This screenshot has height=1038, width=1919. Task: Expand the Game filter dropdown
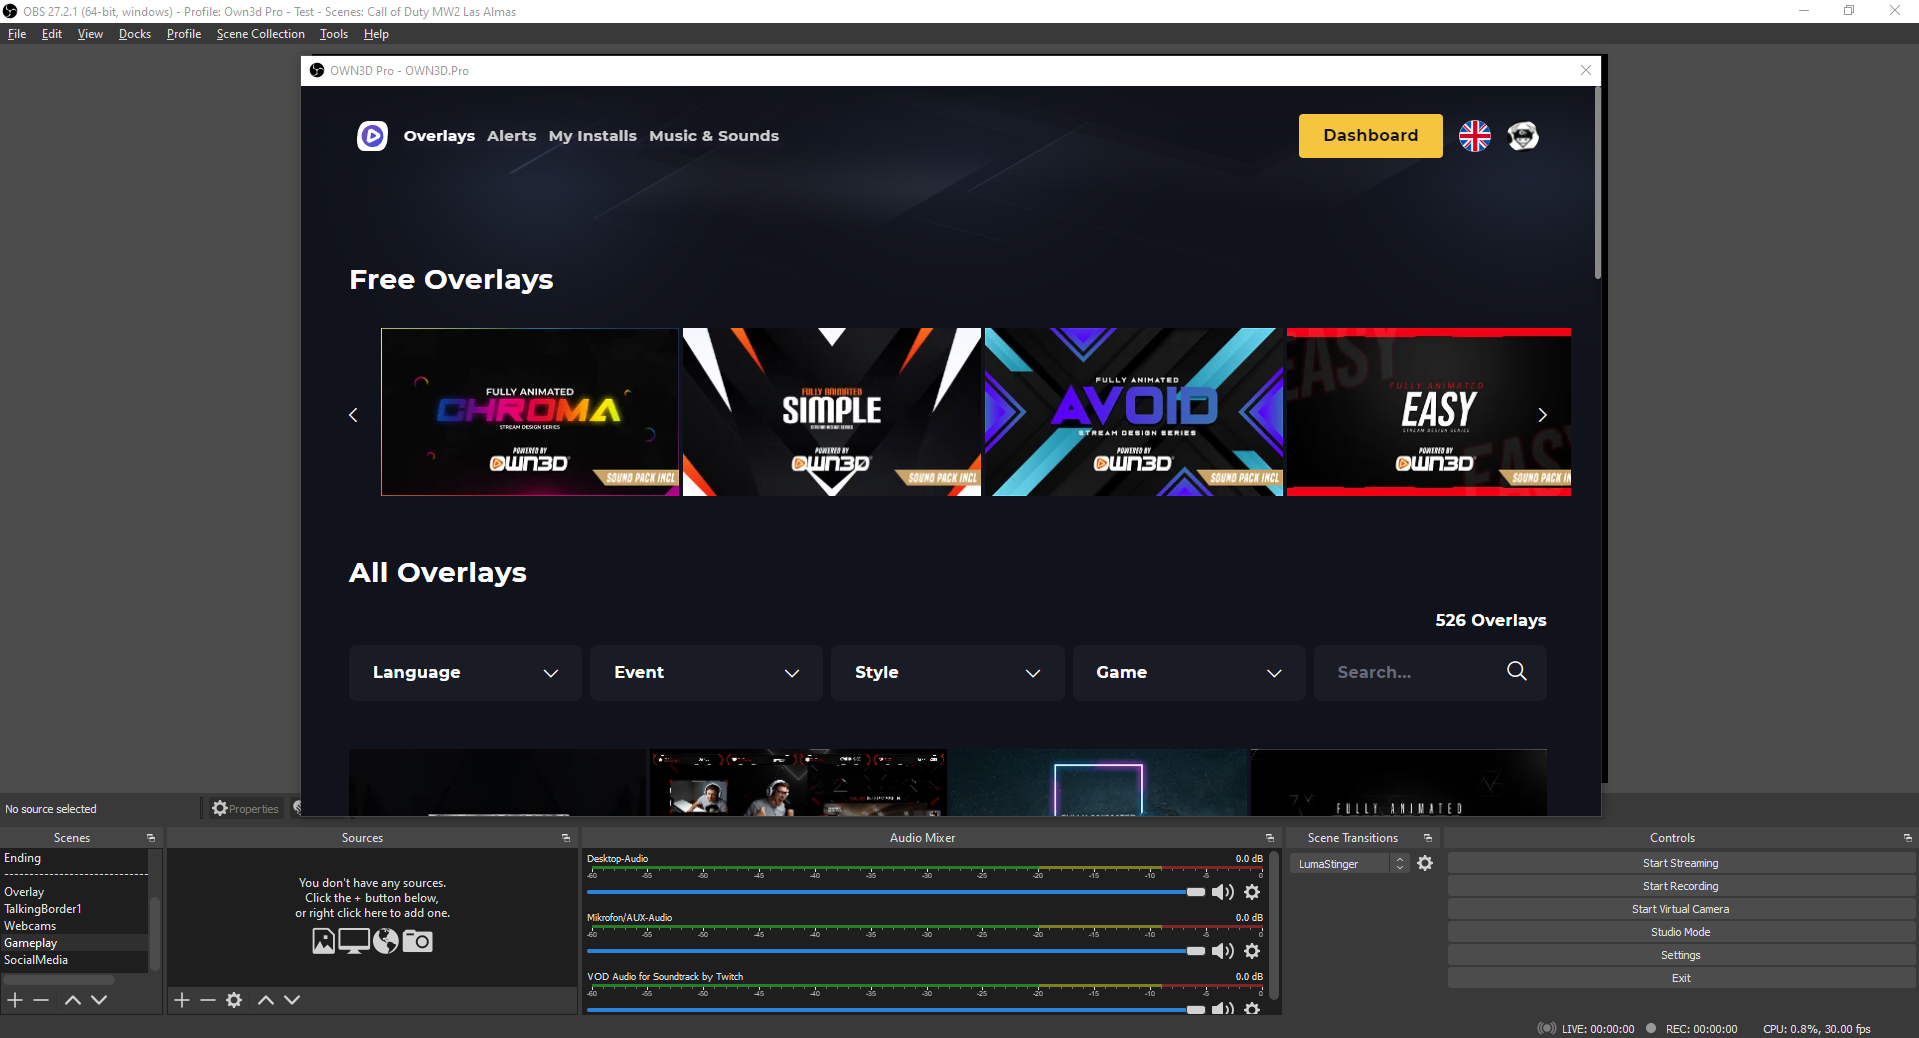pyautogui.click(x=1189, y=672)
